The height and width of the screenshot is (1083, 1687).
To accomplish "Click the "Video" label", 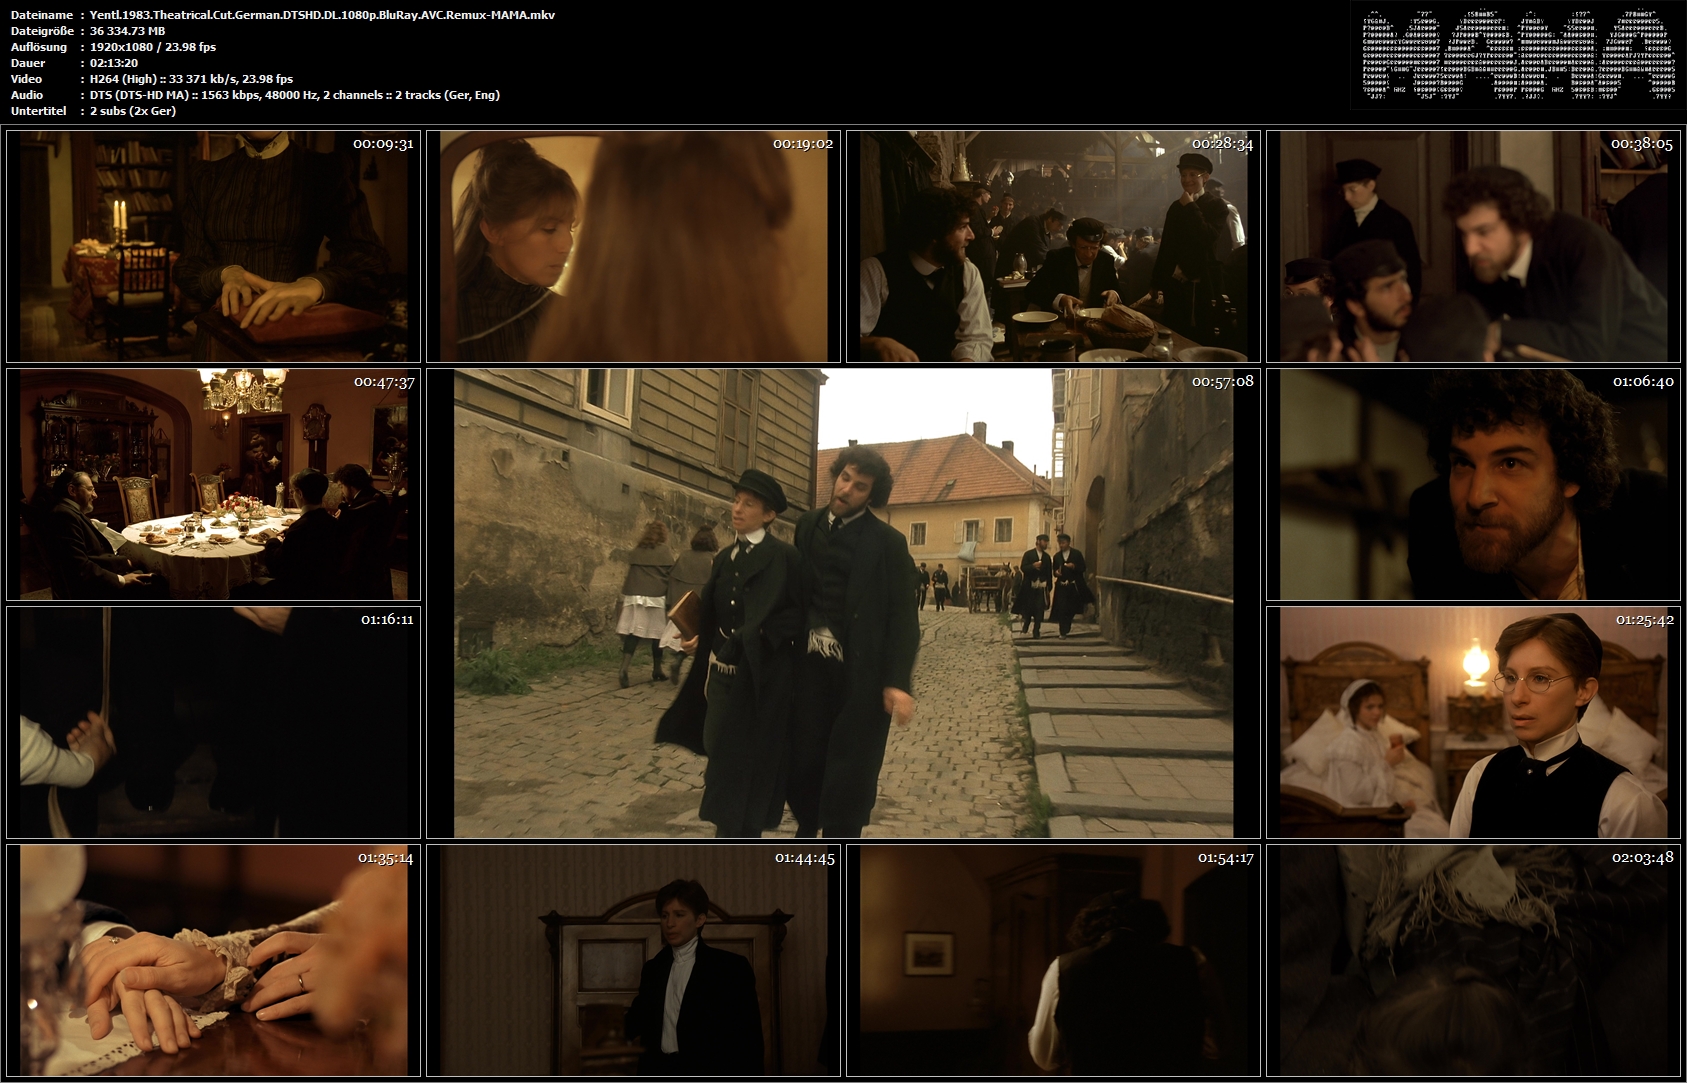I will [x=26, y=79].
